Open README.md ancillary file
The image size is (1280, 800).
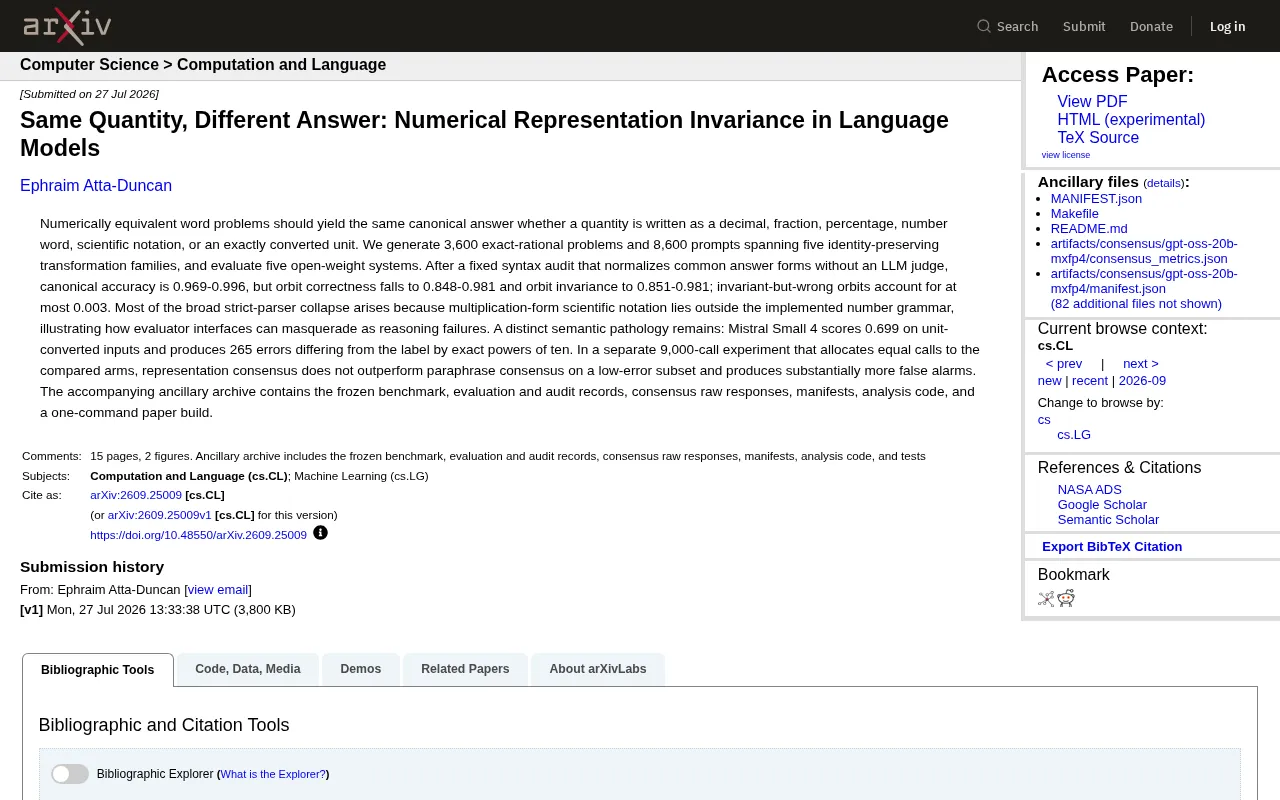click(1089, 229)
